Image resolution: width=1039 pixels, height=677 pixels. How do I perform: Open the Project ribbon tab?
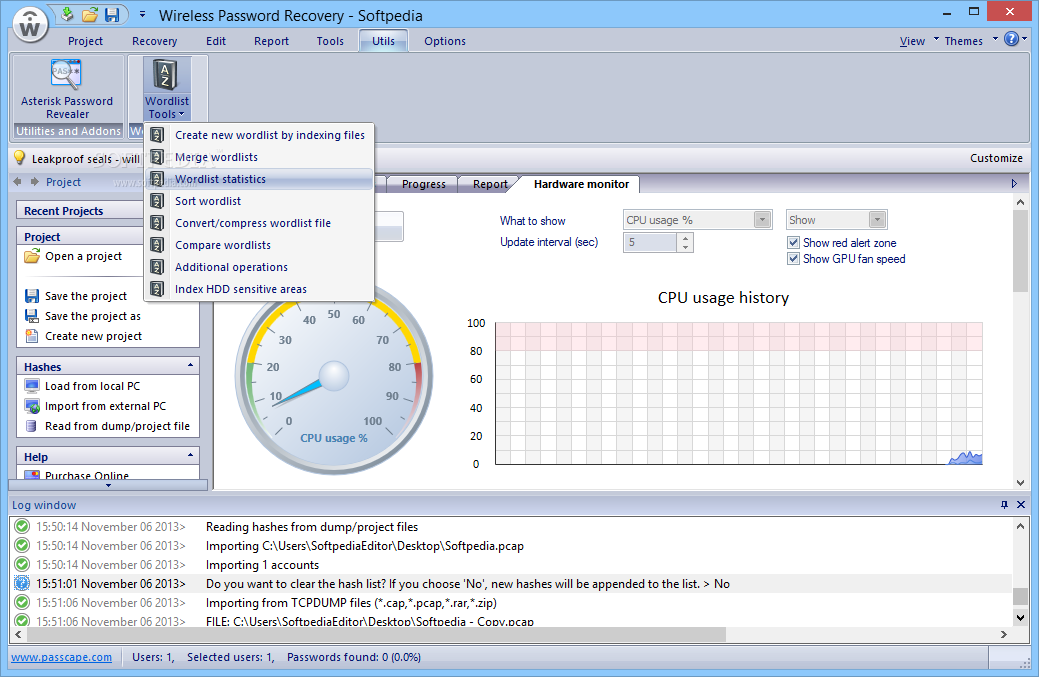coord(85,41)
